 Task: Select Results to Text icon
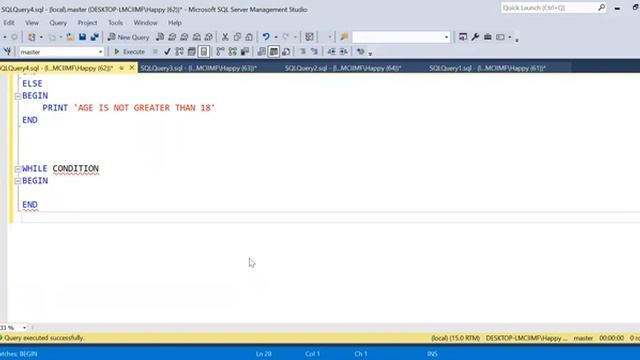click(262, 52)
